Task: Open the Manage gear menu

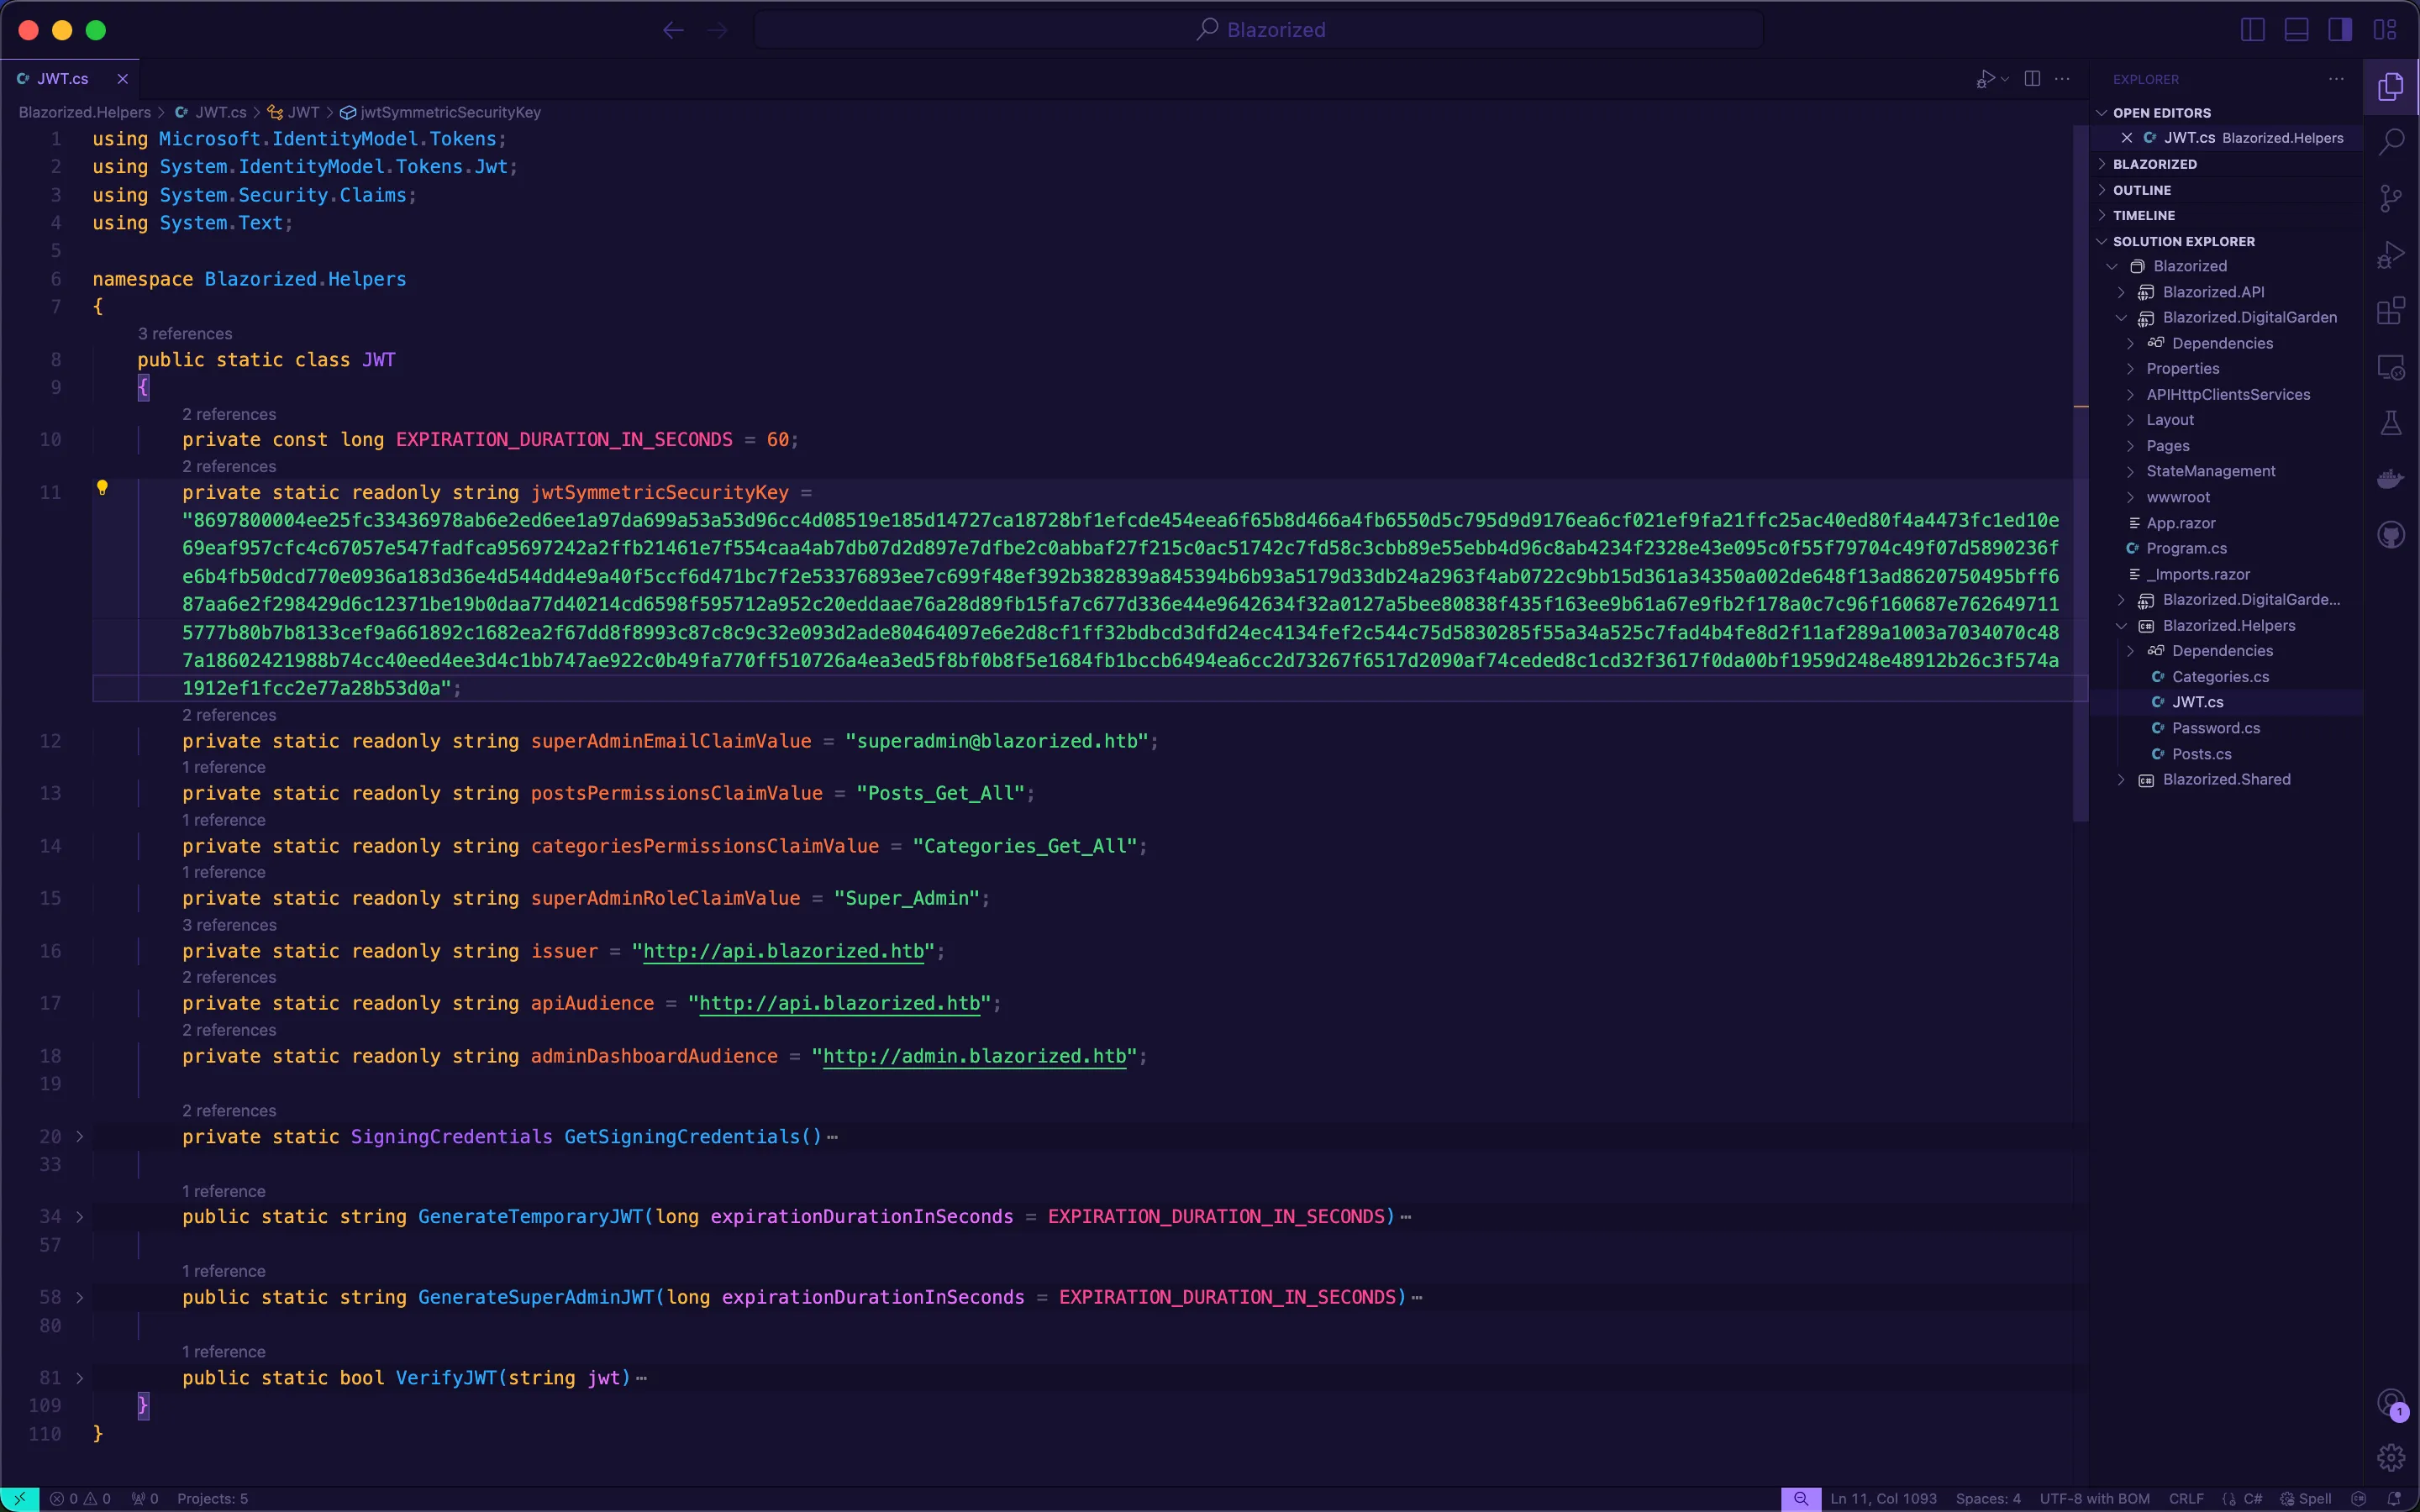Action: (2391, 1458)
